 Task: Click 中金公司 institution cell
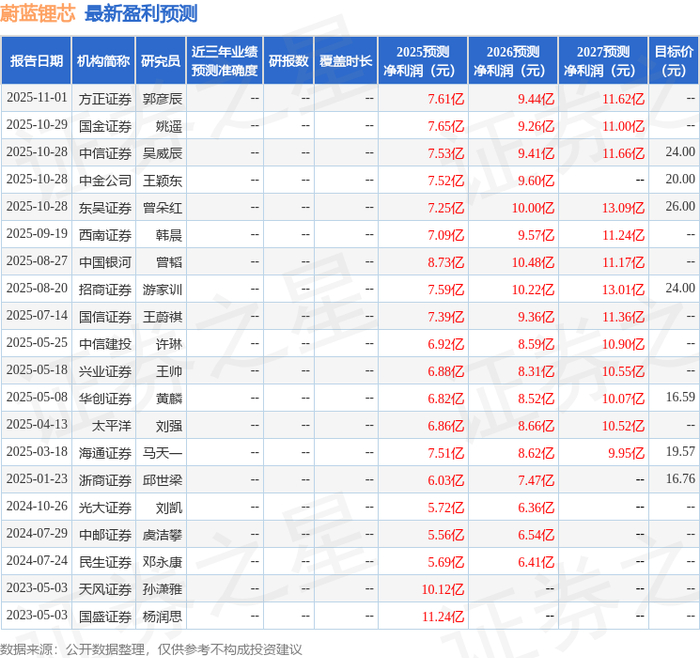(105, 180)
